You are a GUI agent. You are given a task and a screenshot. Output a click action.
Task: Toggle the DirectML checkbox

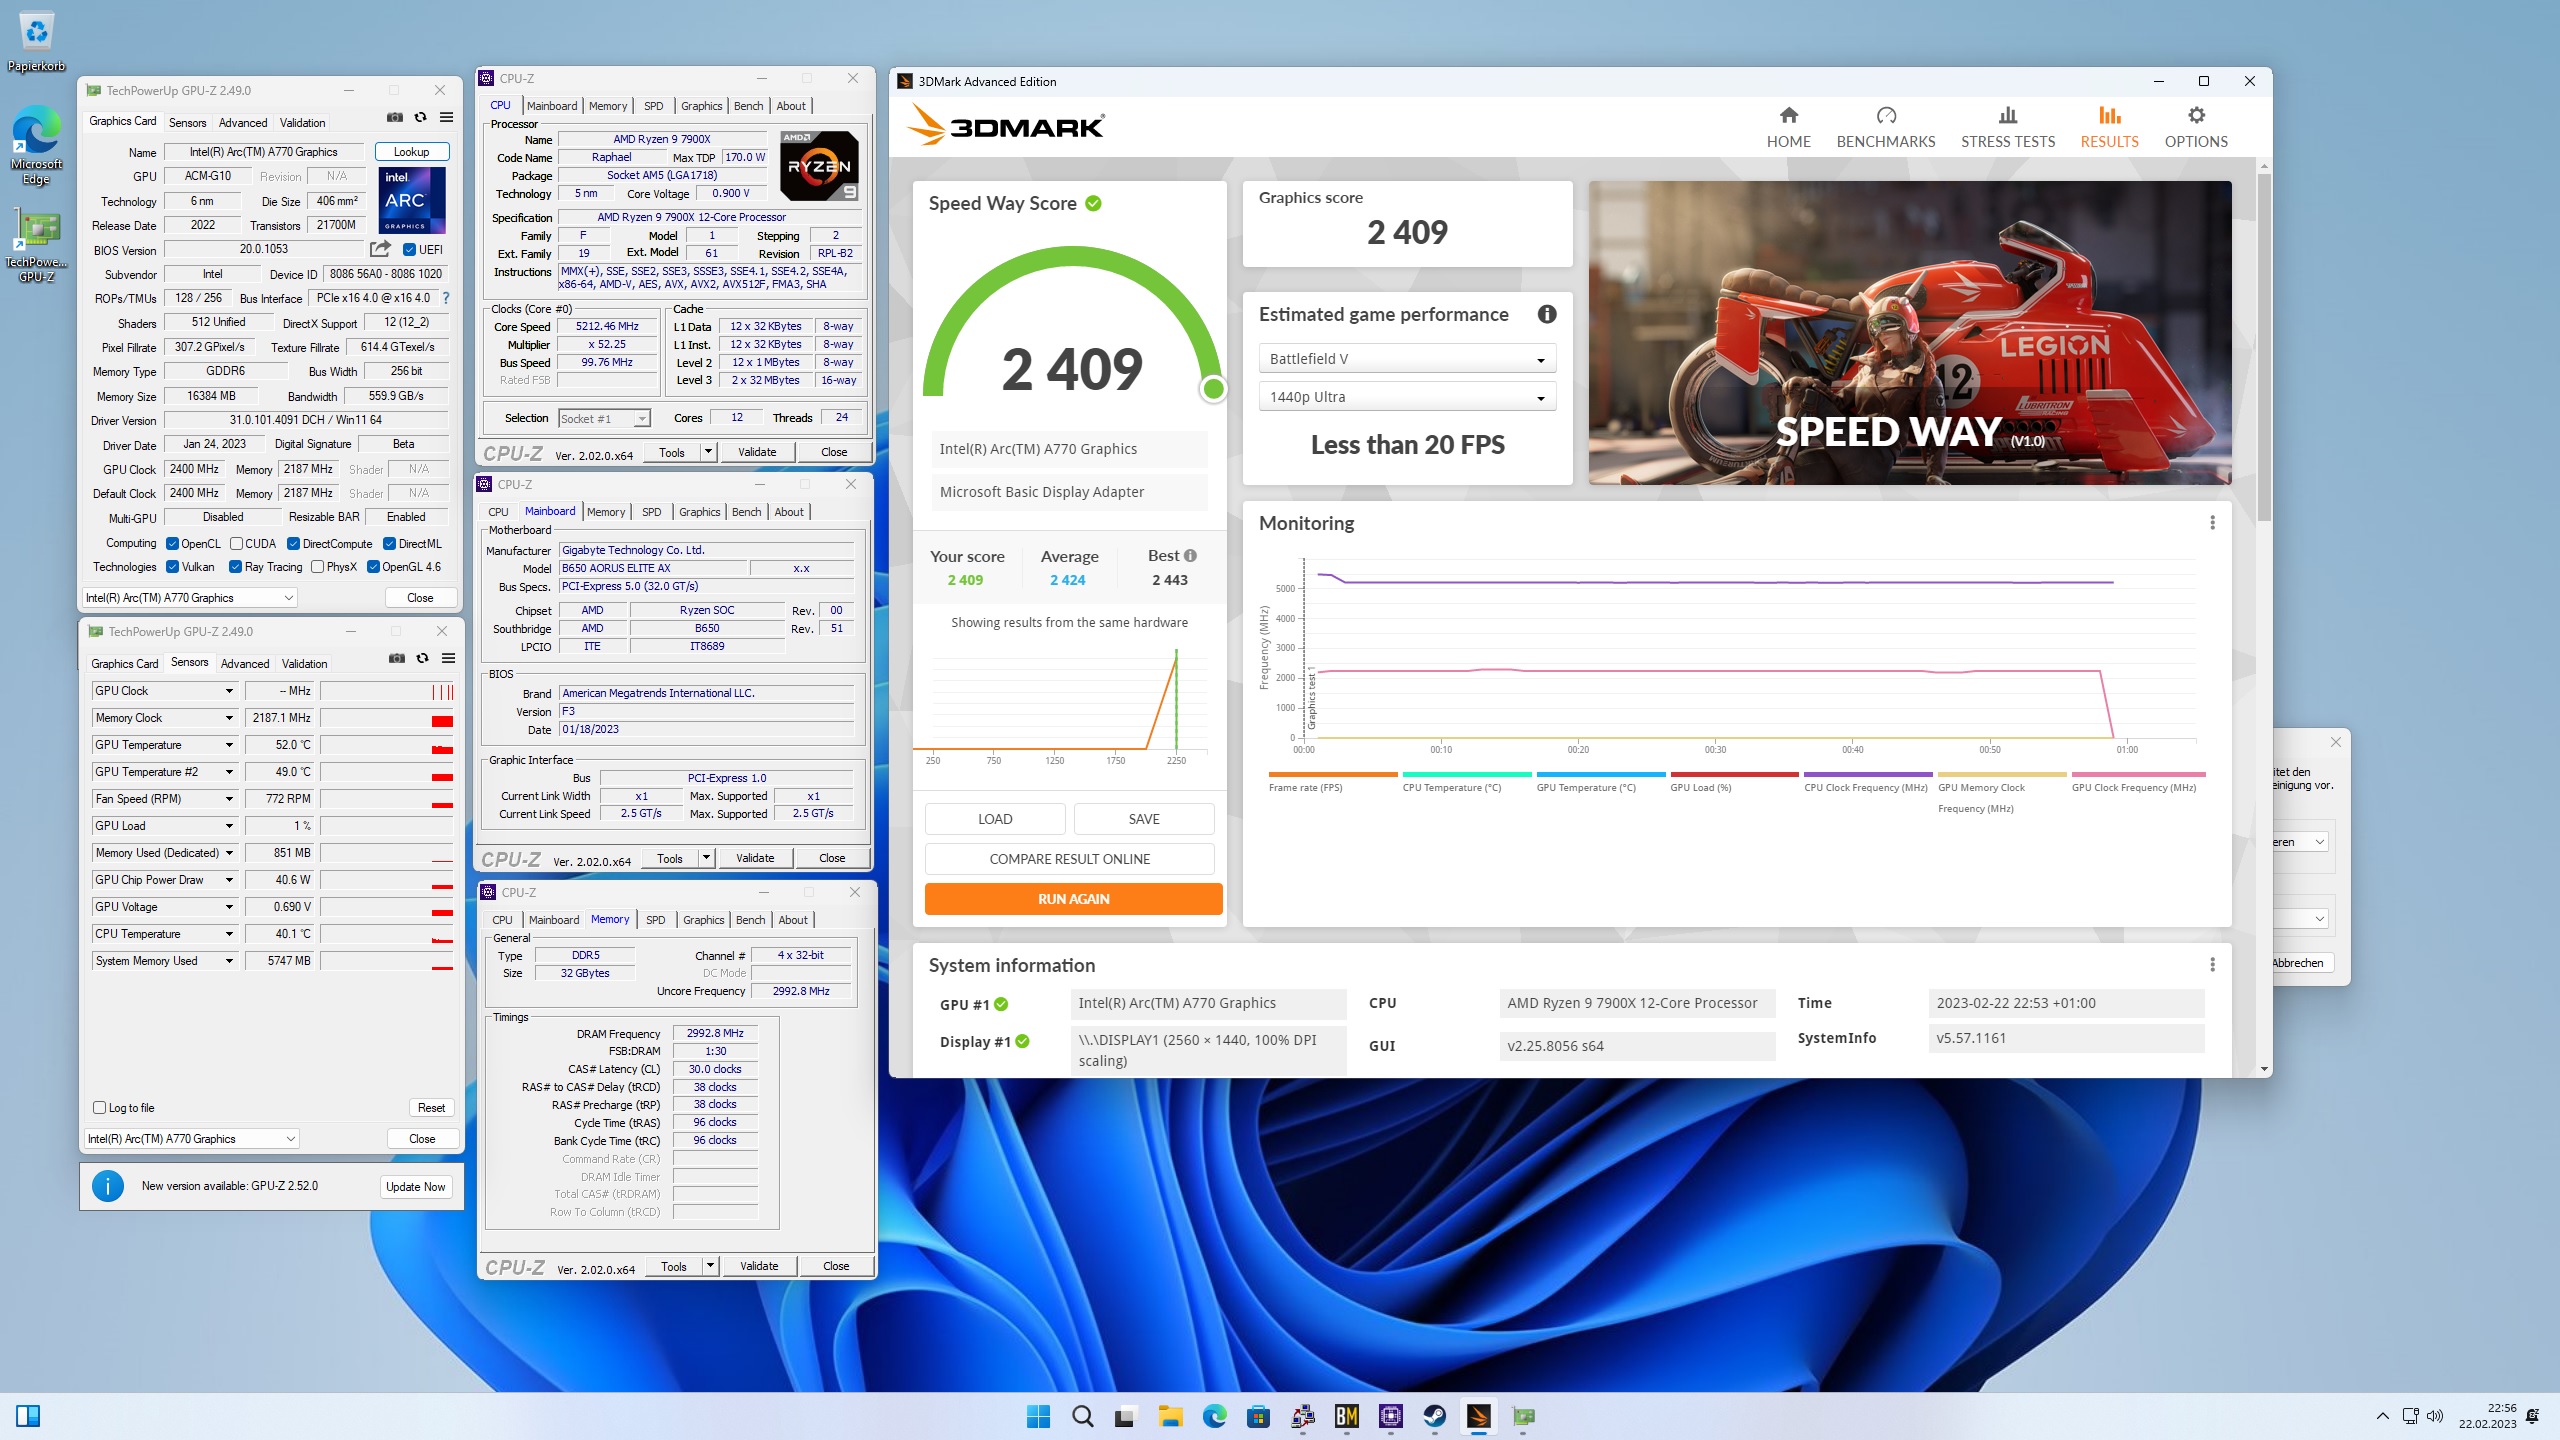(x=389, y=544)
